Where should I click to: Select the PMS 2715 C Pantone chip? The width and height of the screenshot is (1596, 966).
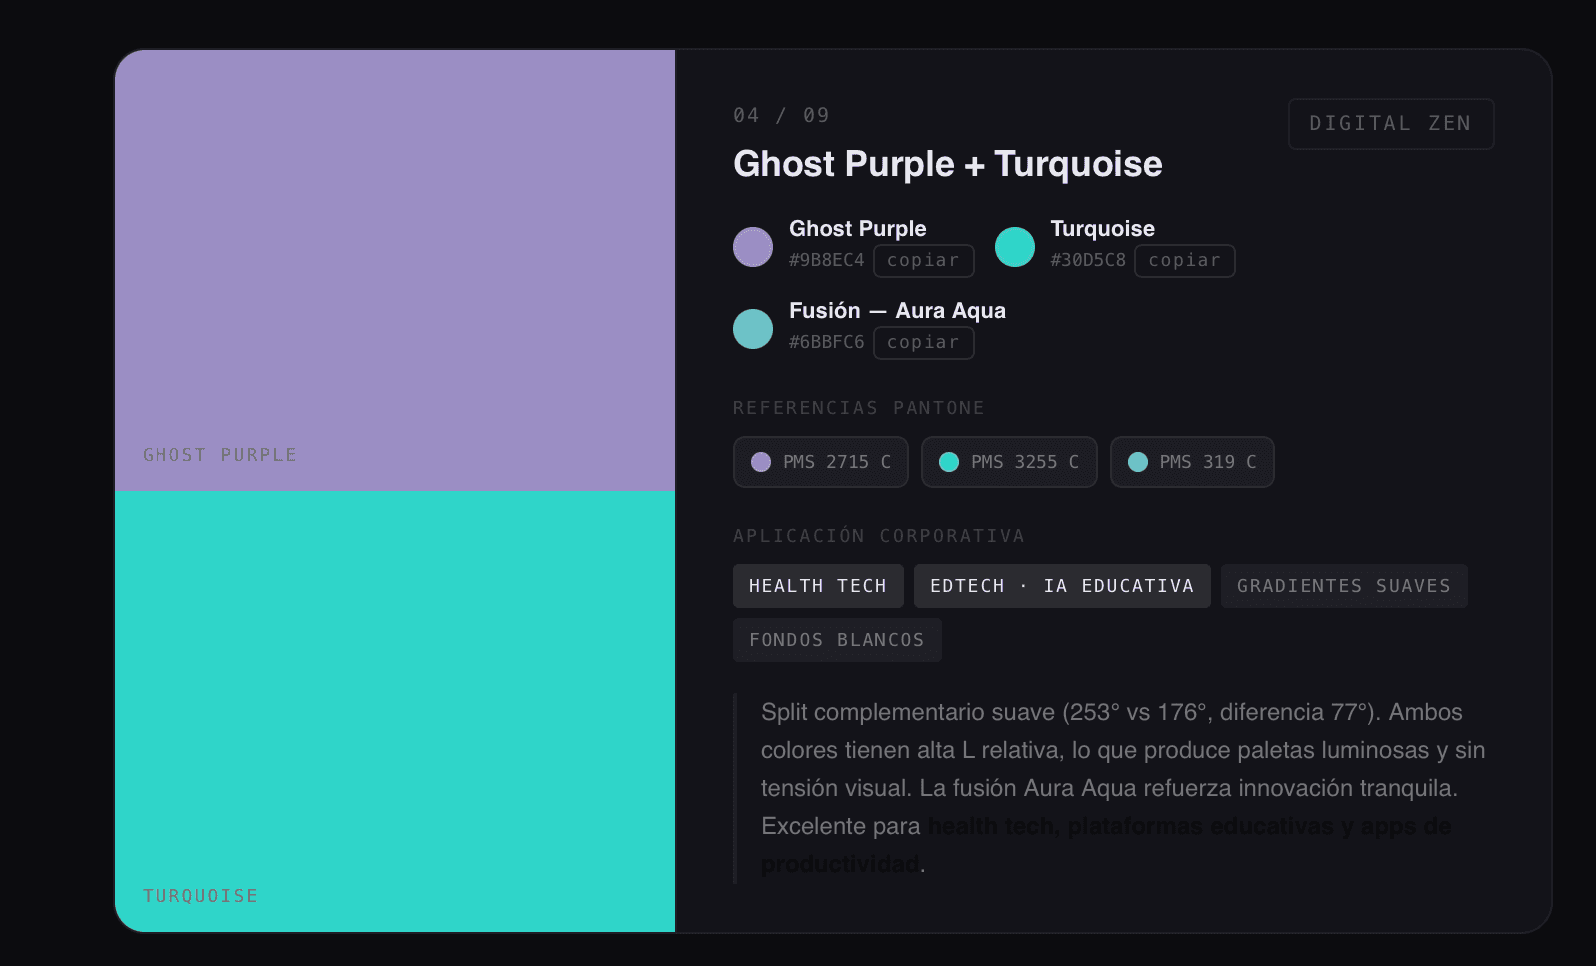pyautogui.click(x=820, y=462)
